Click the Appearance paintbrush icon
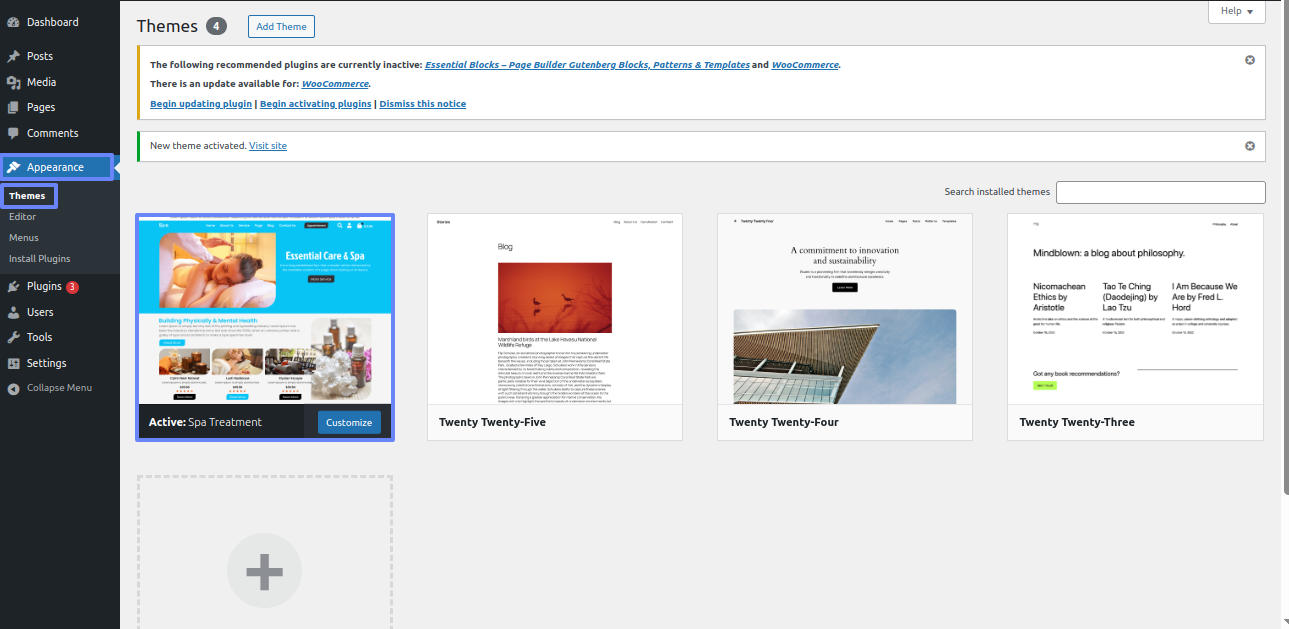This screenshot has width=1289, height=629. (x=13, y=167)
